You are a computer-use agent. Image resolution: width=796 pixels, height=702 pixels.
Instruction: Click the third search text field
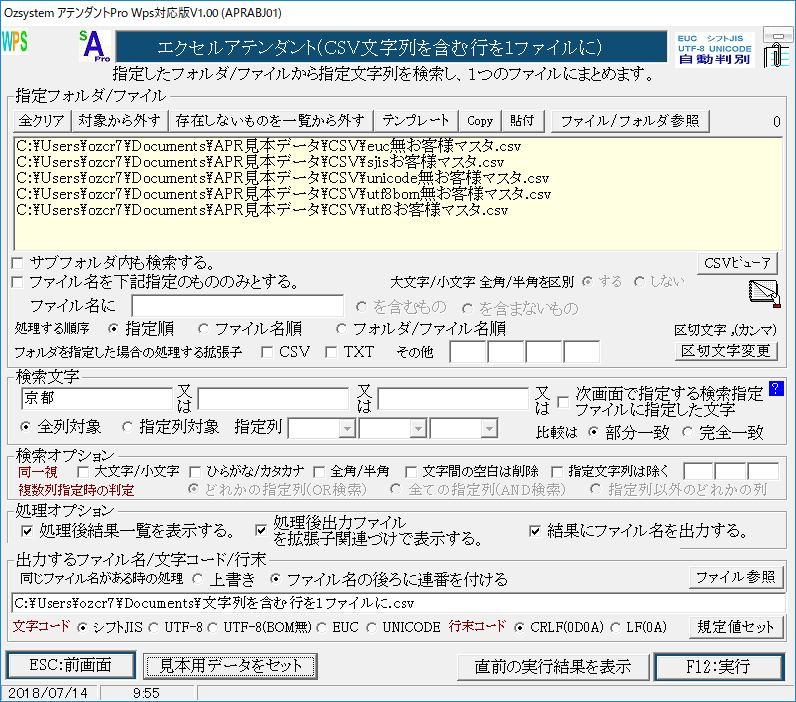[x=453, y=398]
